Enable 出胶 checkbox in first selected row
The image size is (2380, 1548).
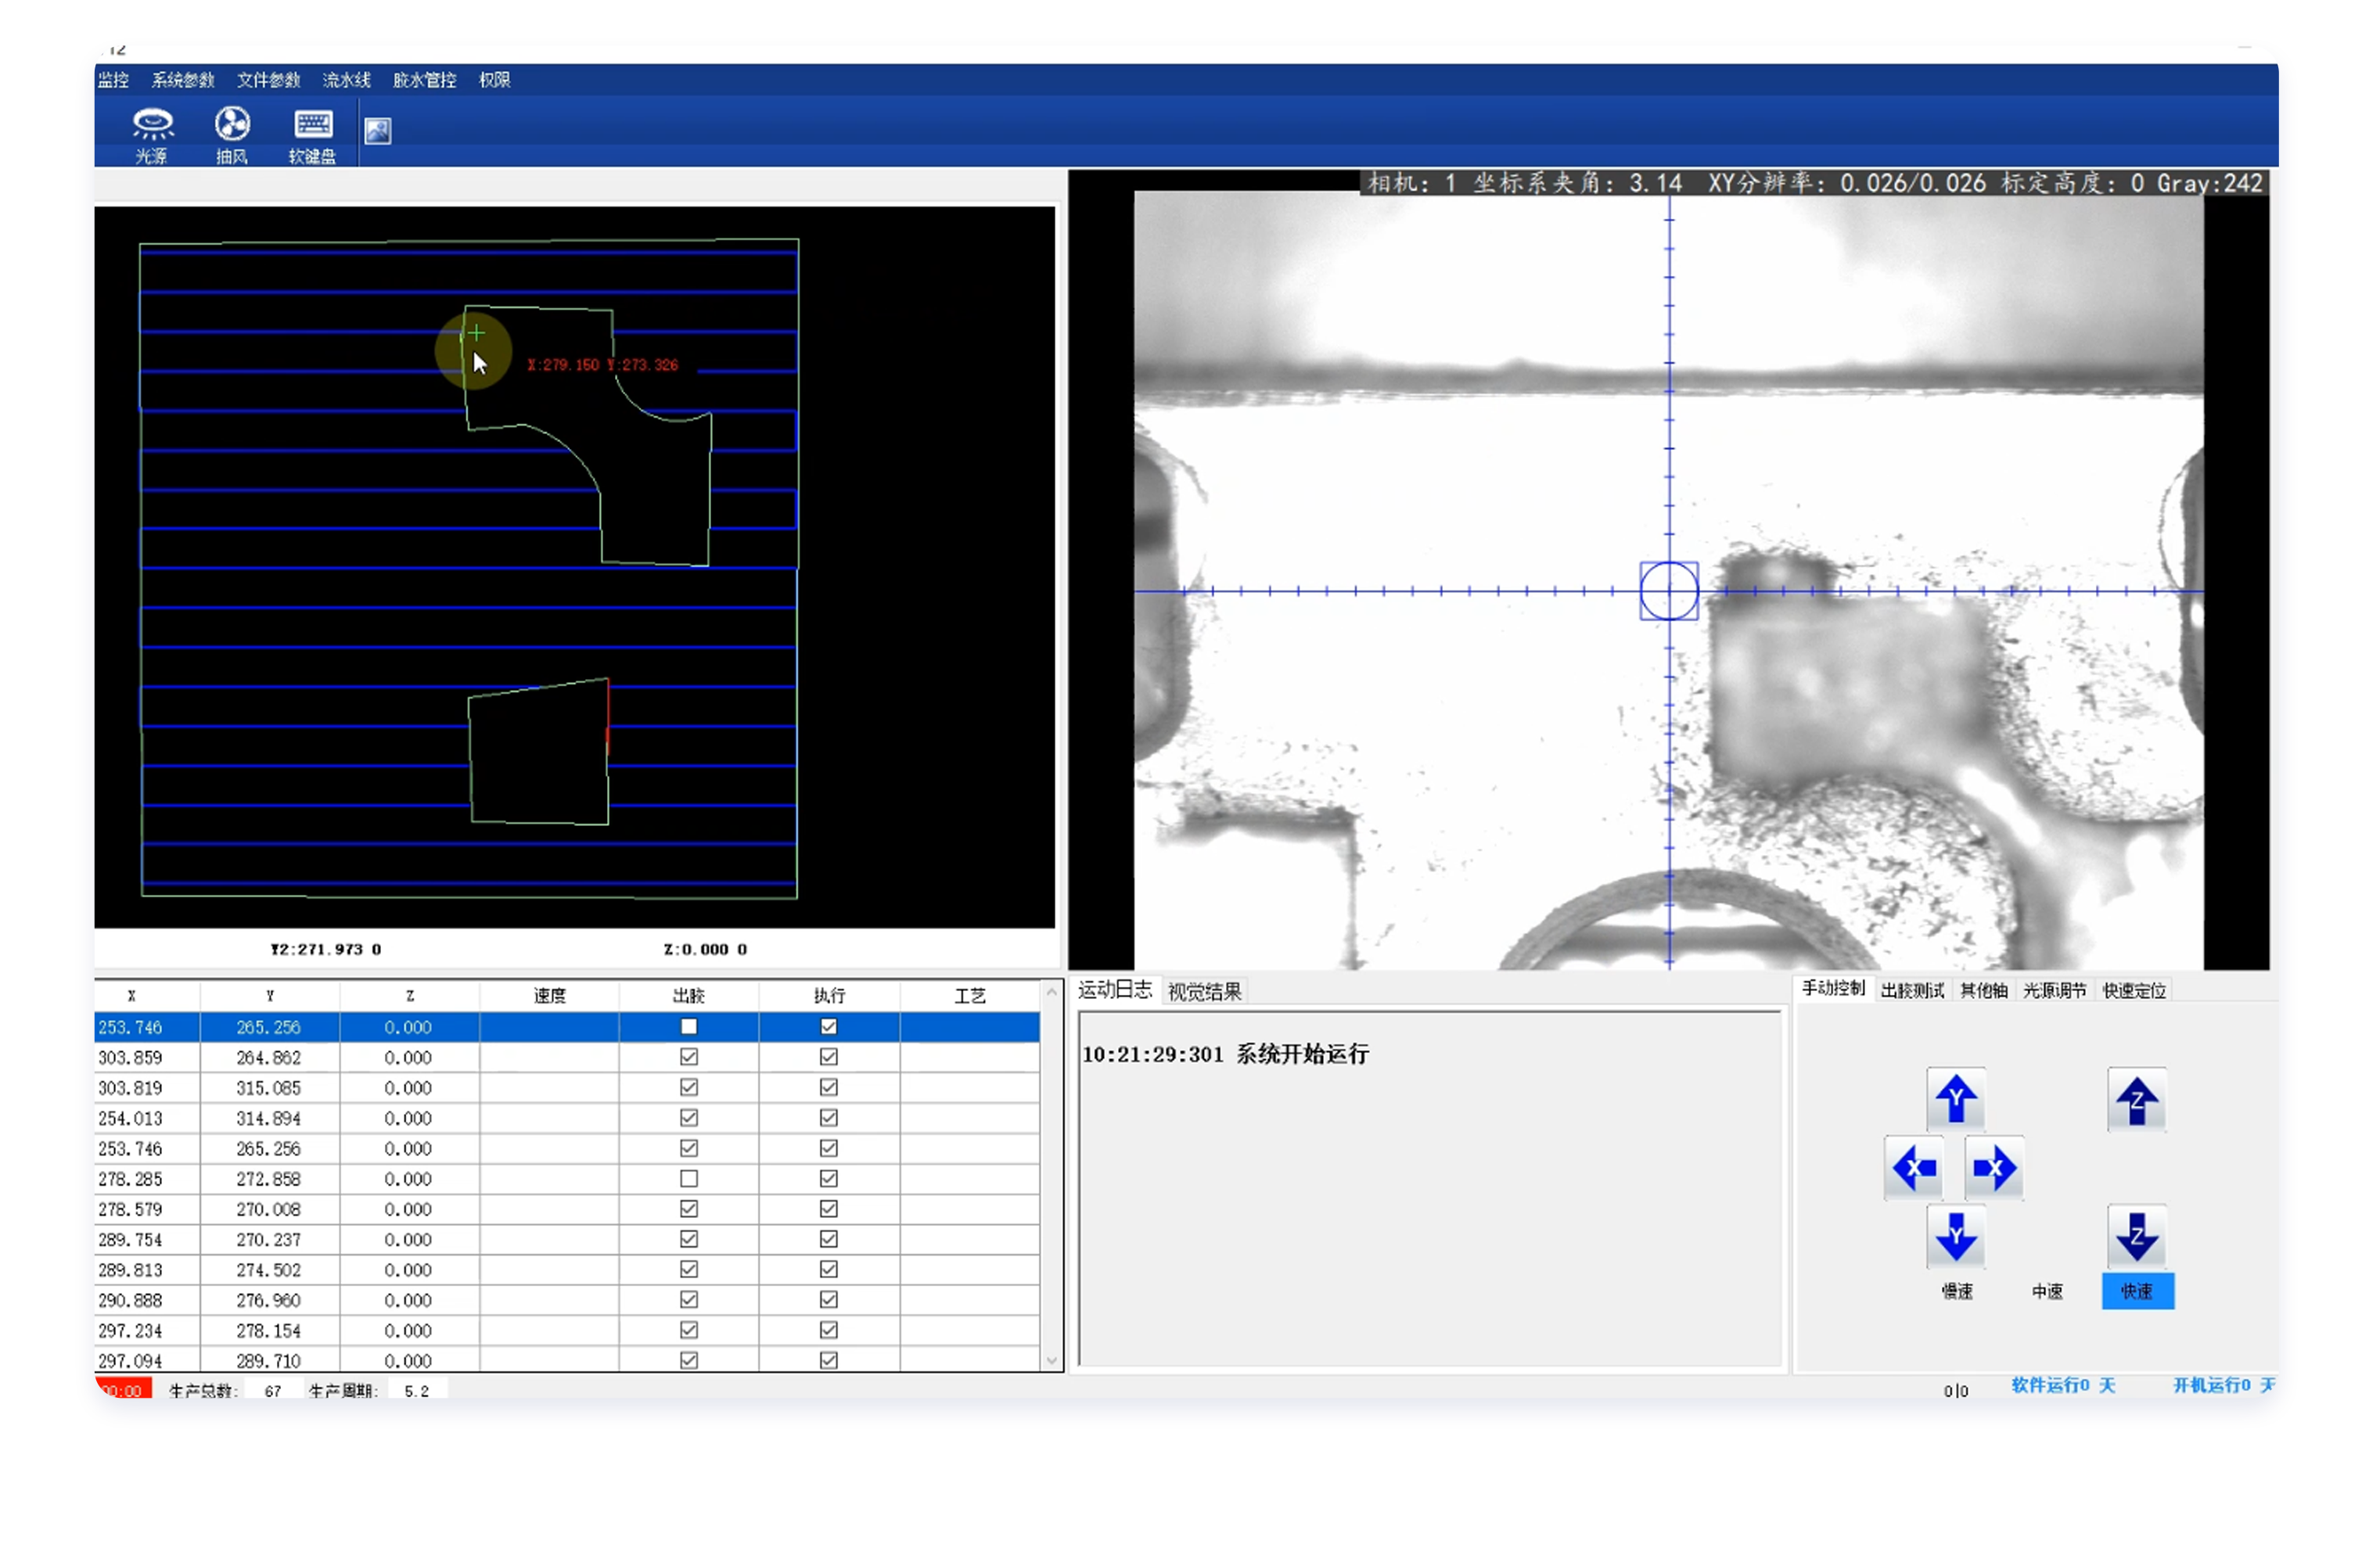[688, 1026]
